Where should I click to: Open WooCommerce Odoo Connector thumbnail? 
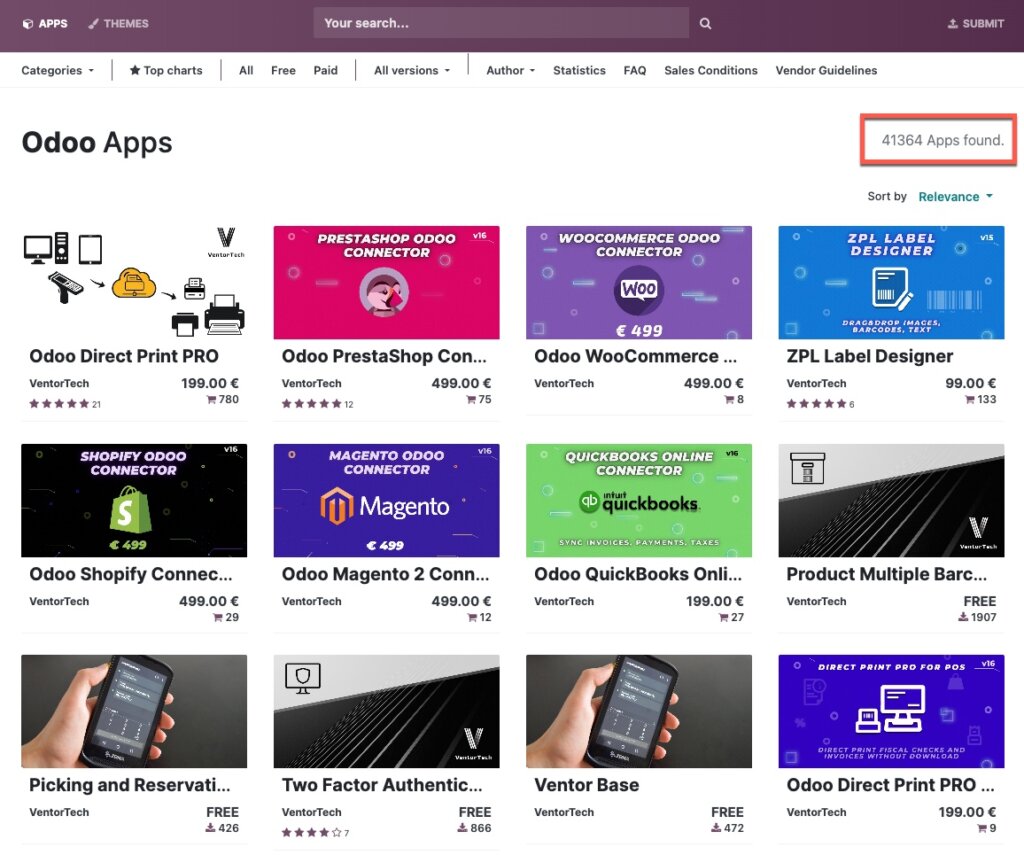click(x=639, y=282)
